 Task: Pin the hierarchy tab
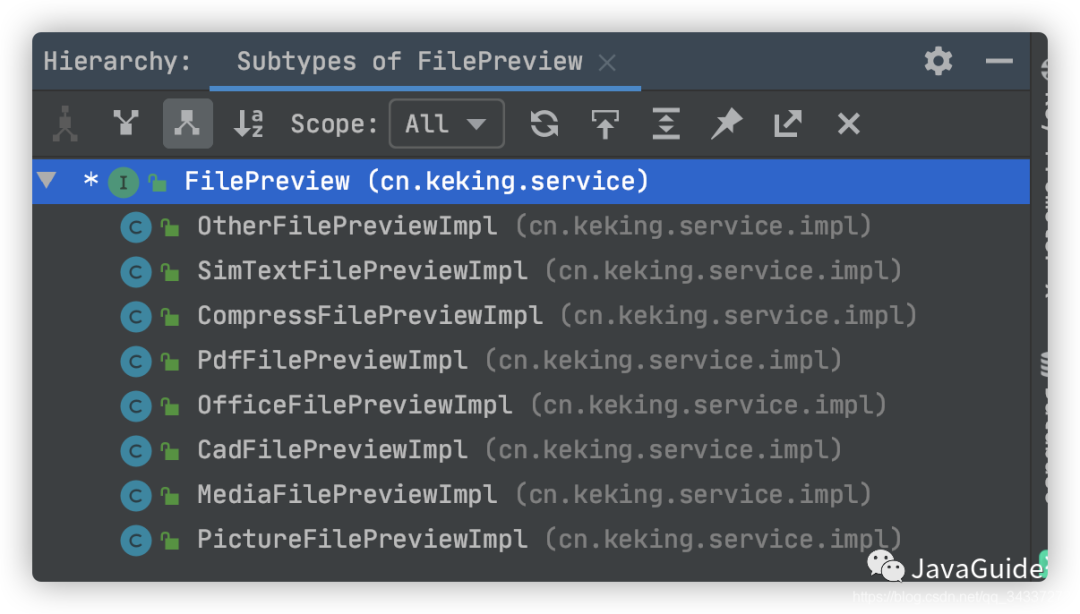pos(727,123)
